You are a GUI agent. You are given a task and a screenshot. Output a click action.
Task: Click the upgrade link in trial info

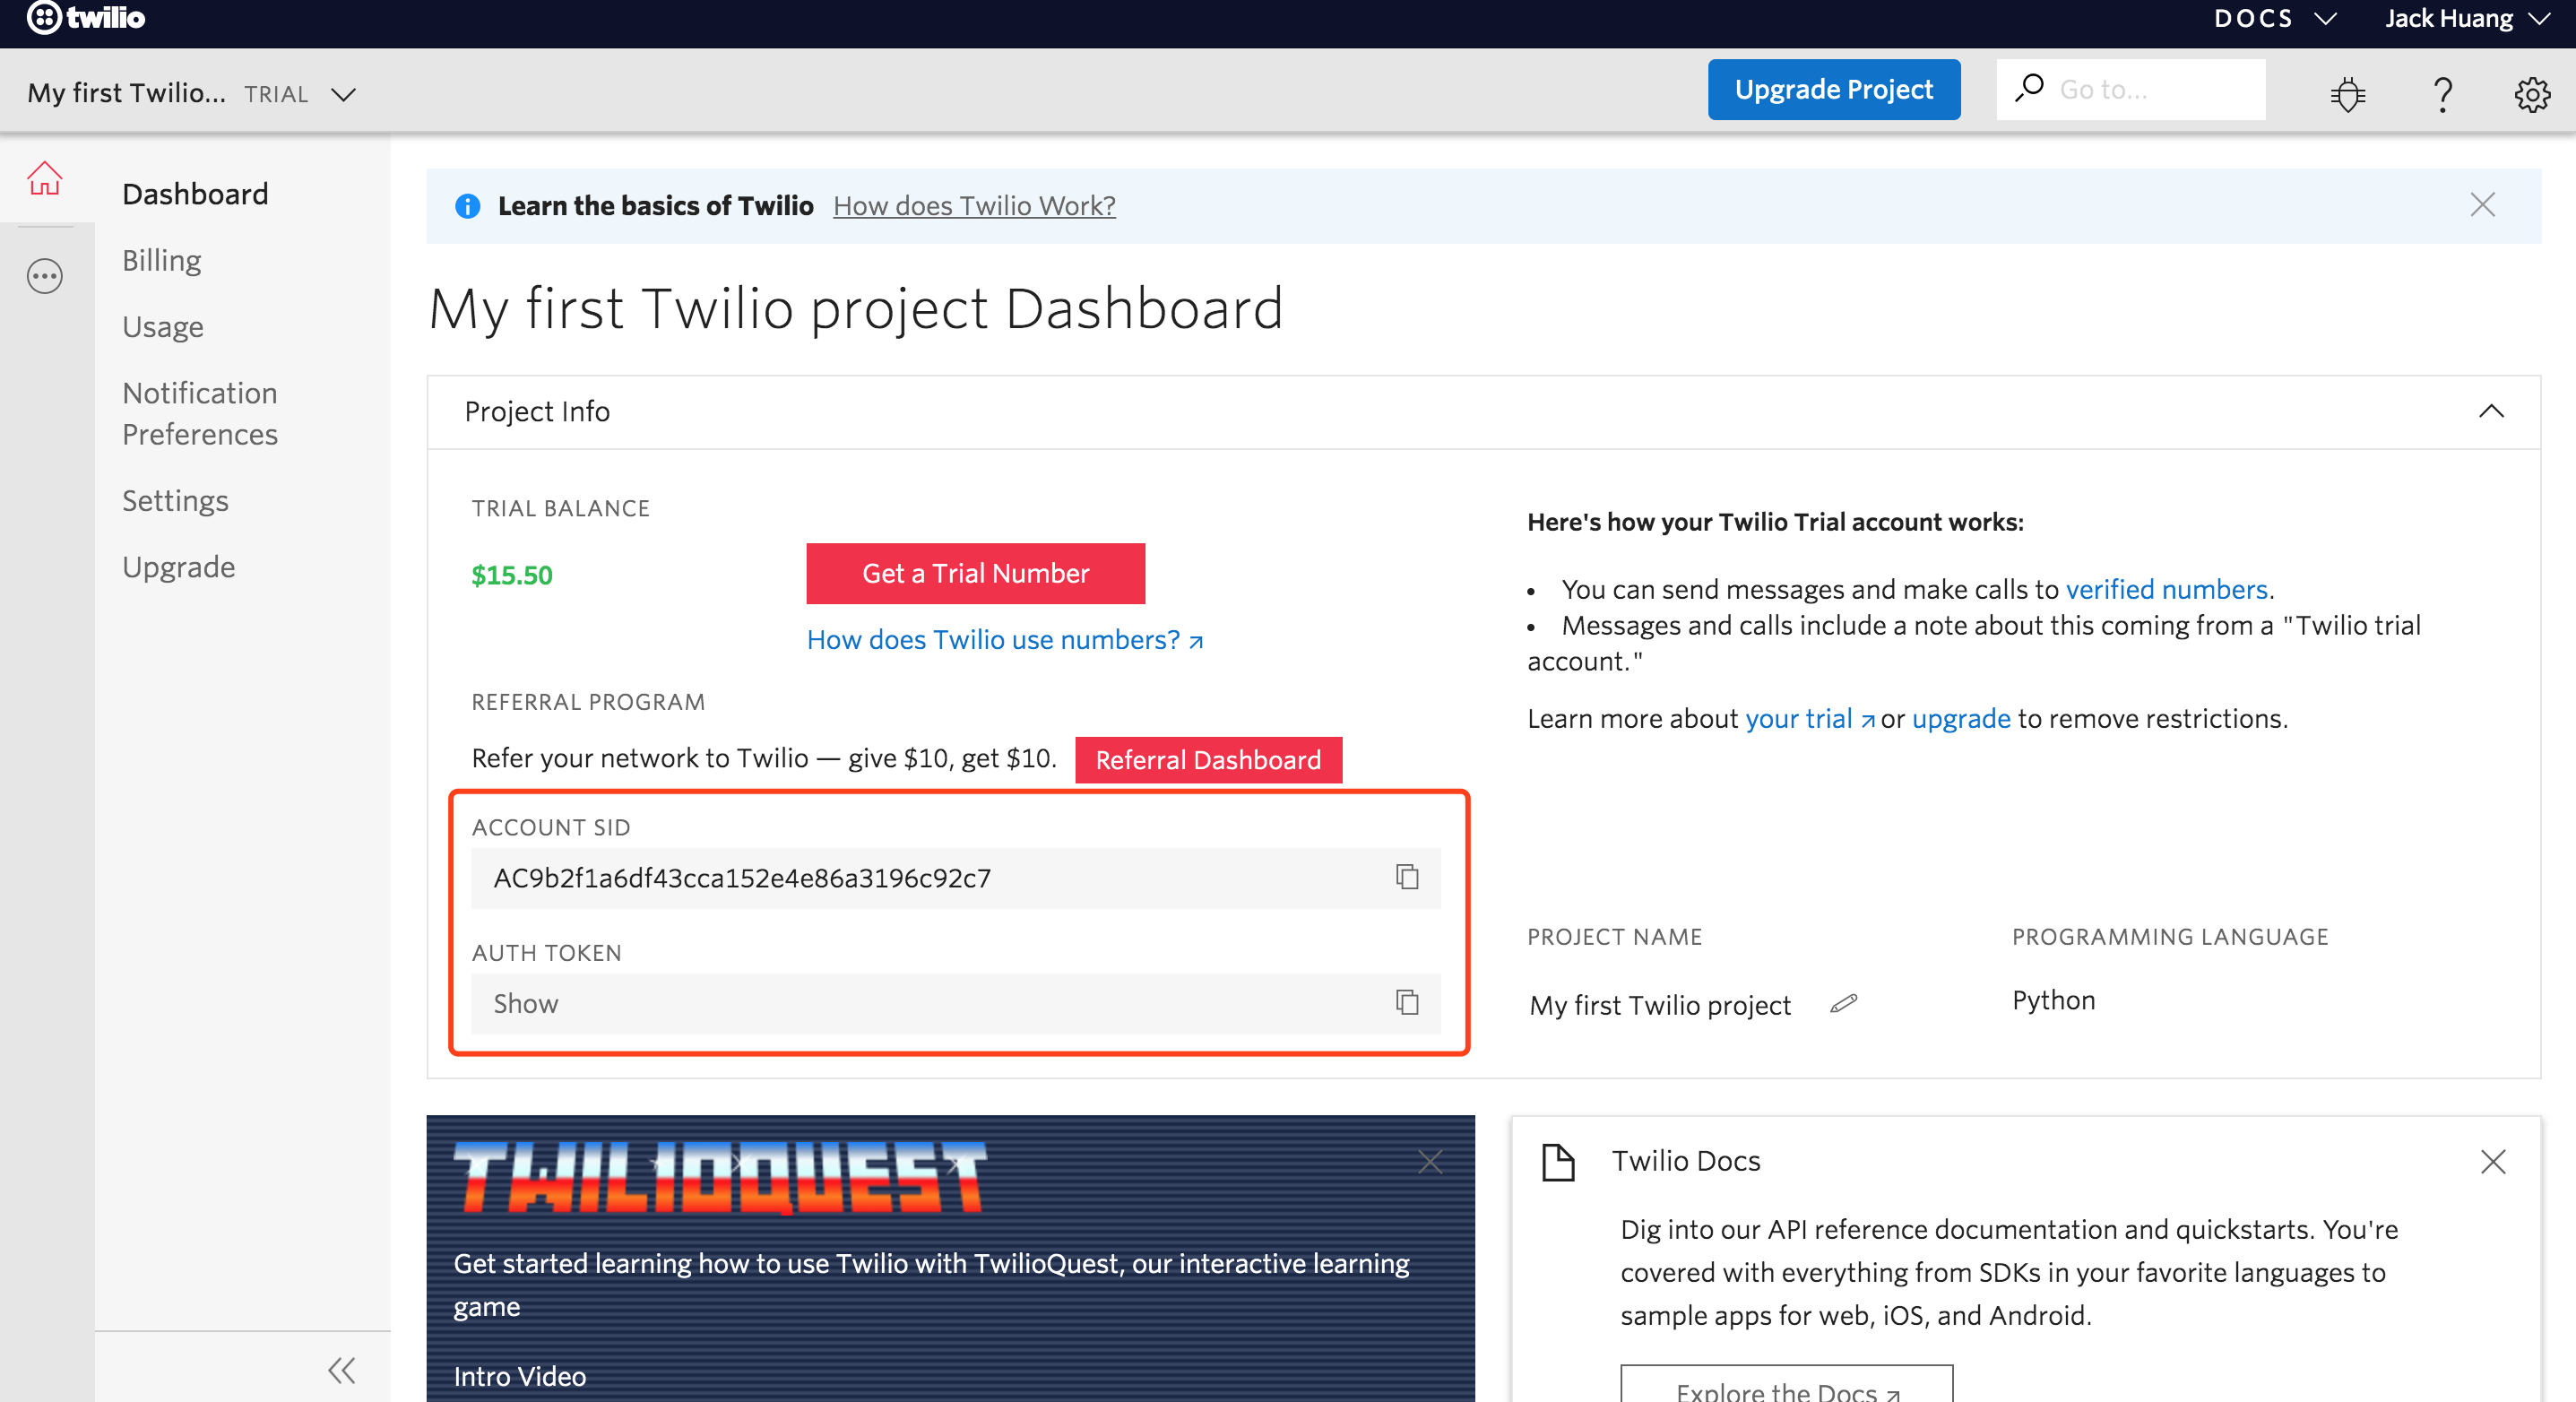click(x=1961, y=719)
